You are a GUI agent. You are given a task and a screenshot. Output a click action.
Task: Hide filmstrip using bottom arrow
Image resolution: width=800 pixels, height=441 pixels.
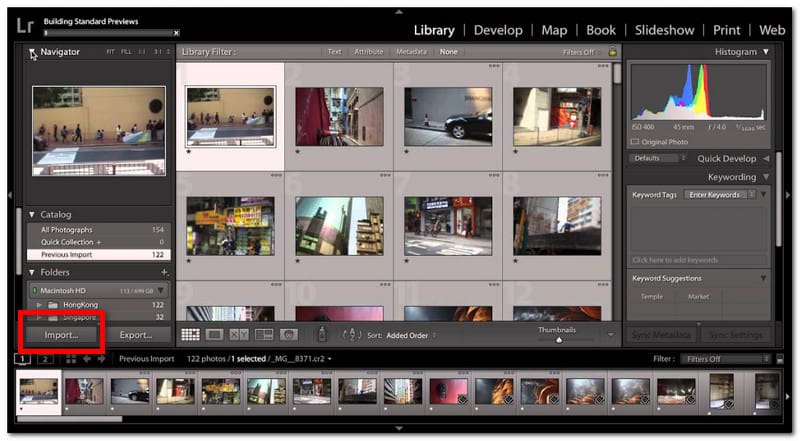pyautogui.click(x=399, y=428)
